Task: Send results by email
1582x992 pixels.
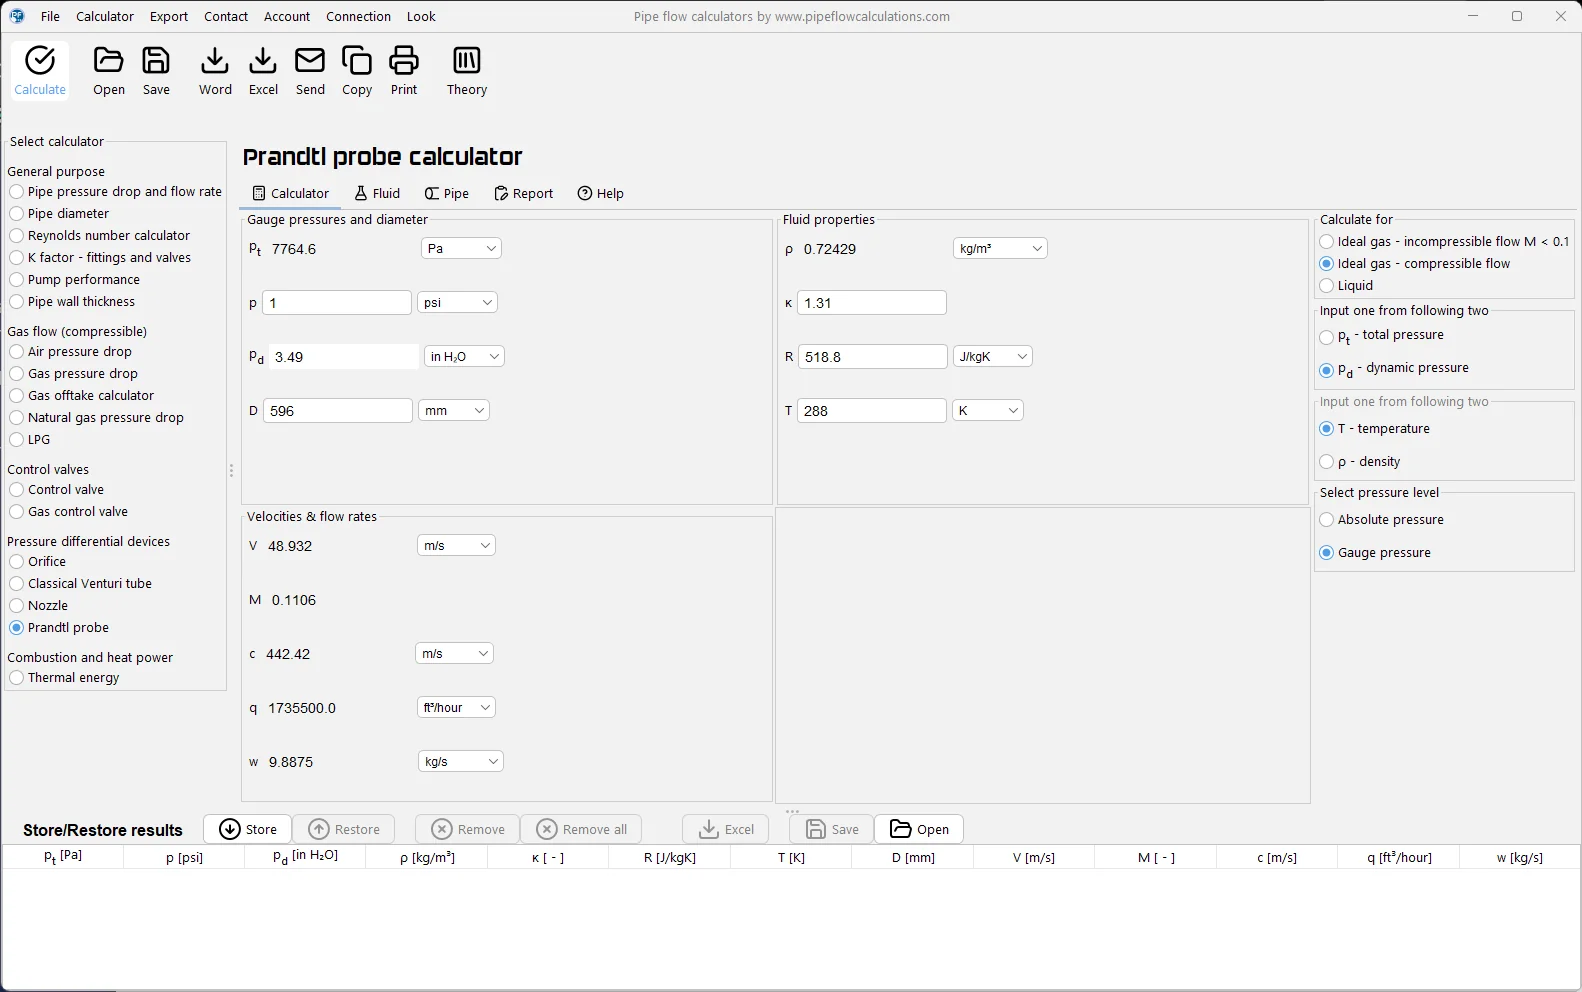Action: click(310, 71)
